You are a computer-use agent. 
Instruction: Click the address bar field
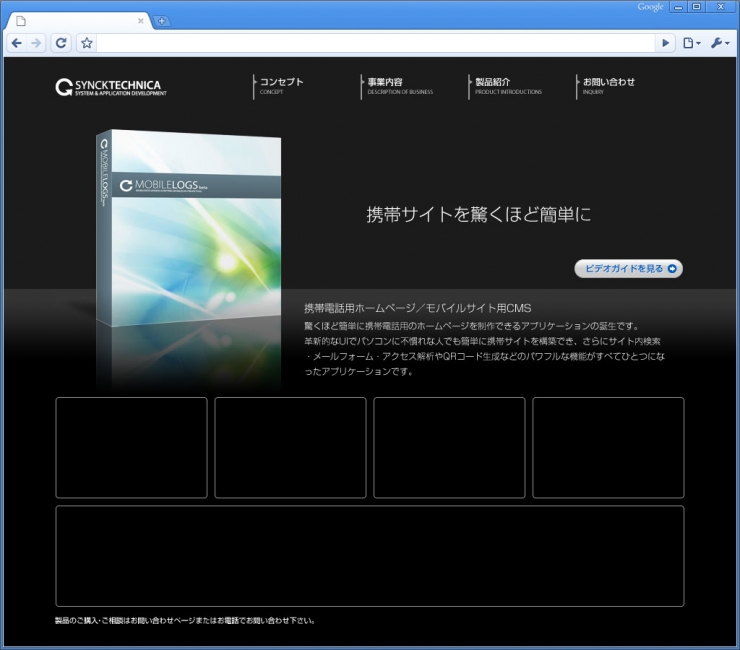click(x=376, y=43)
